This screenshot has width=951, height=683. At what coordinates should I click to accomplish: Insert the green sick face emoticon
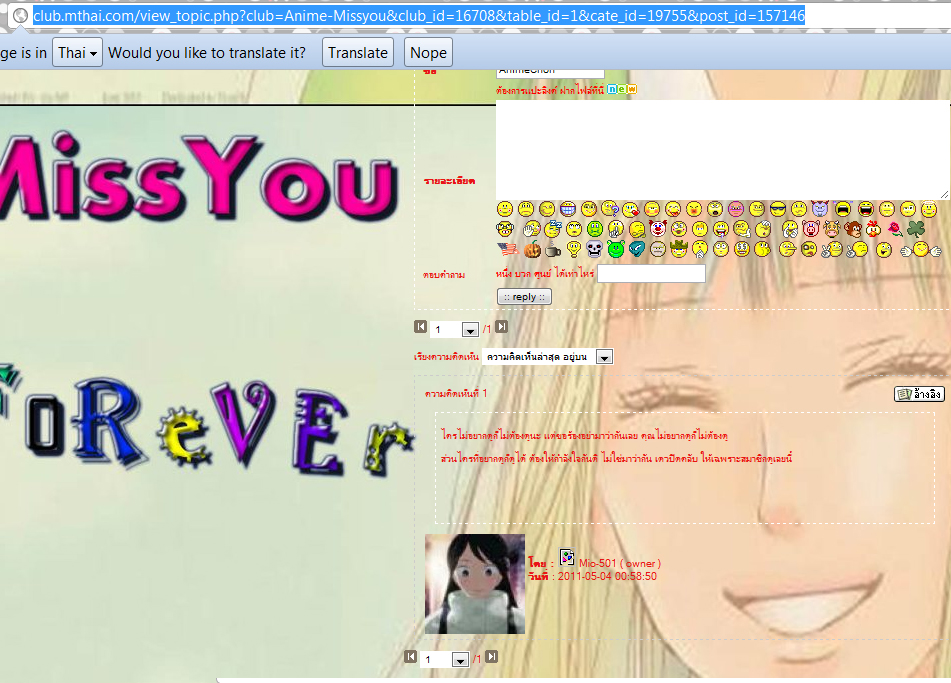tap(594, 229)
